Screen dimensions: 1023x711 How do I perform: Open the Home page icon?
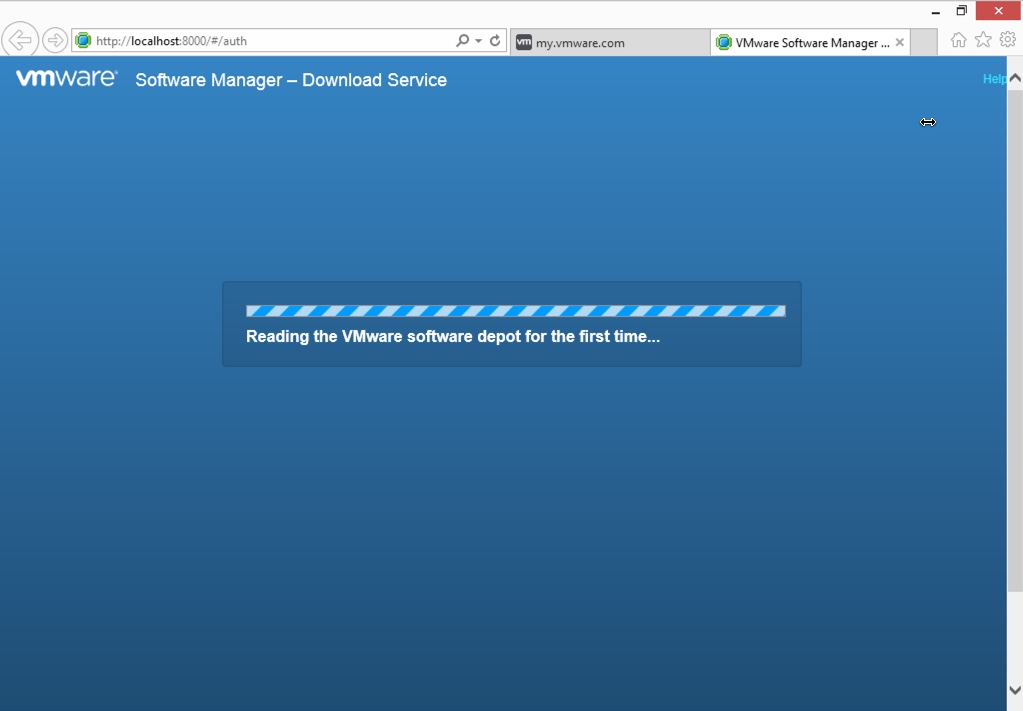tap(958, 40)
